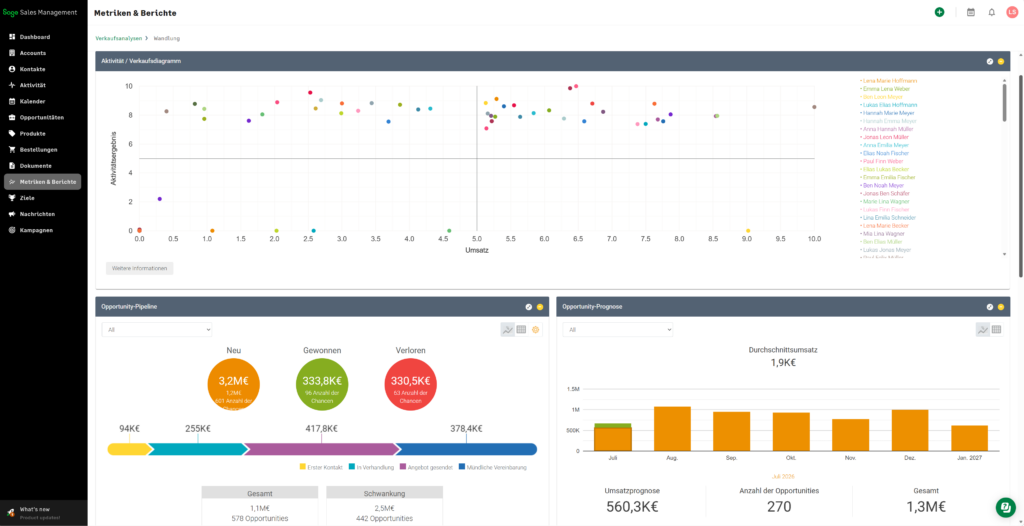The width and height of the screenshot is (1024, 526).
Task: Toggle Lukas Elias Hoffmann series in legend
Action: coord(888,105)
